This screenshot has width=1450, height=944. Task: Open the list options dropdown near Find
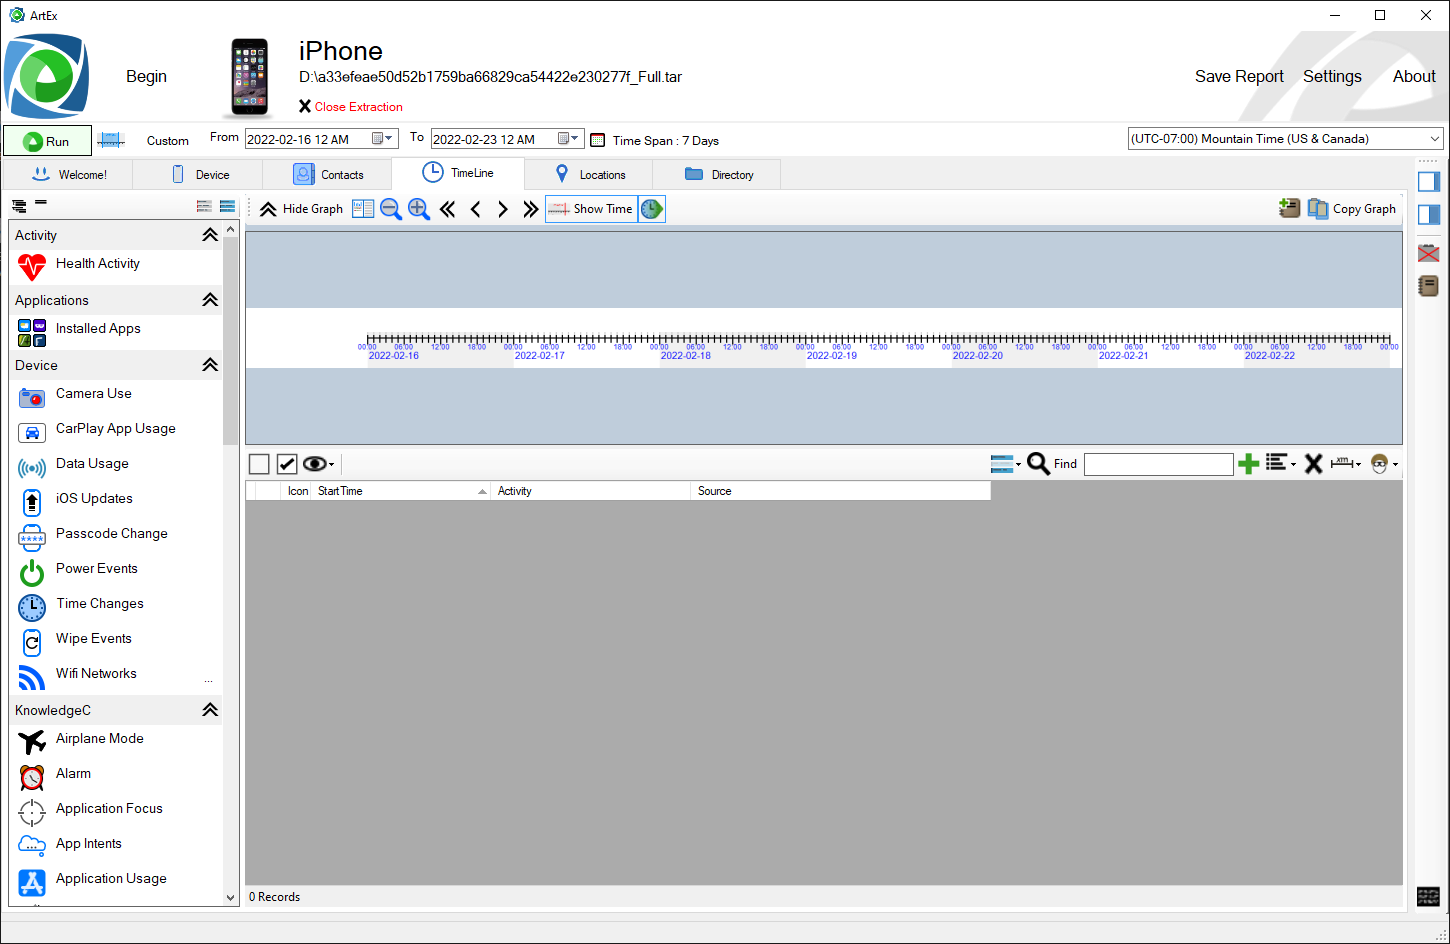coord(1281,463)
